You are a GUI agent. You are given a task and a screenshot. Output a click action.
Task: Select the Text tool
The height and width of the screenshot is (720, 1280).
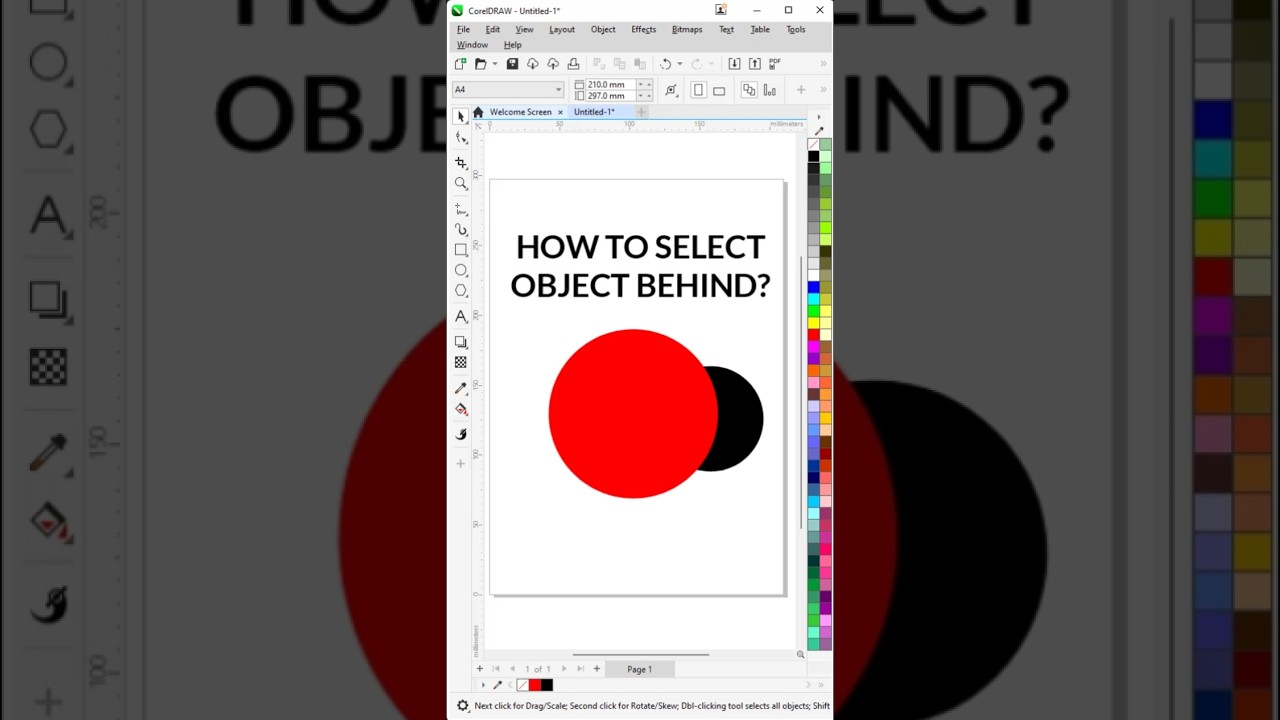click(x=461, y=316)
